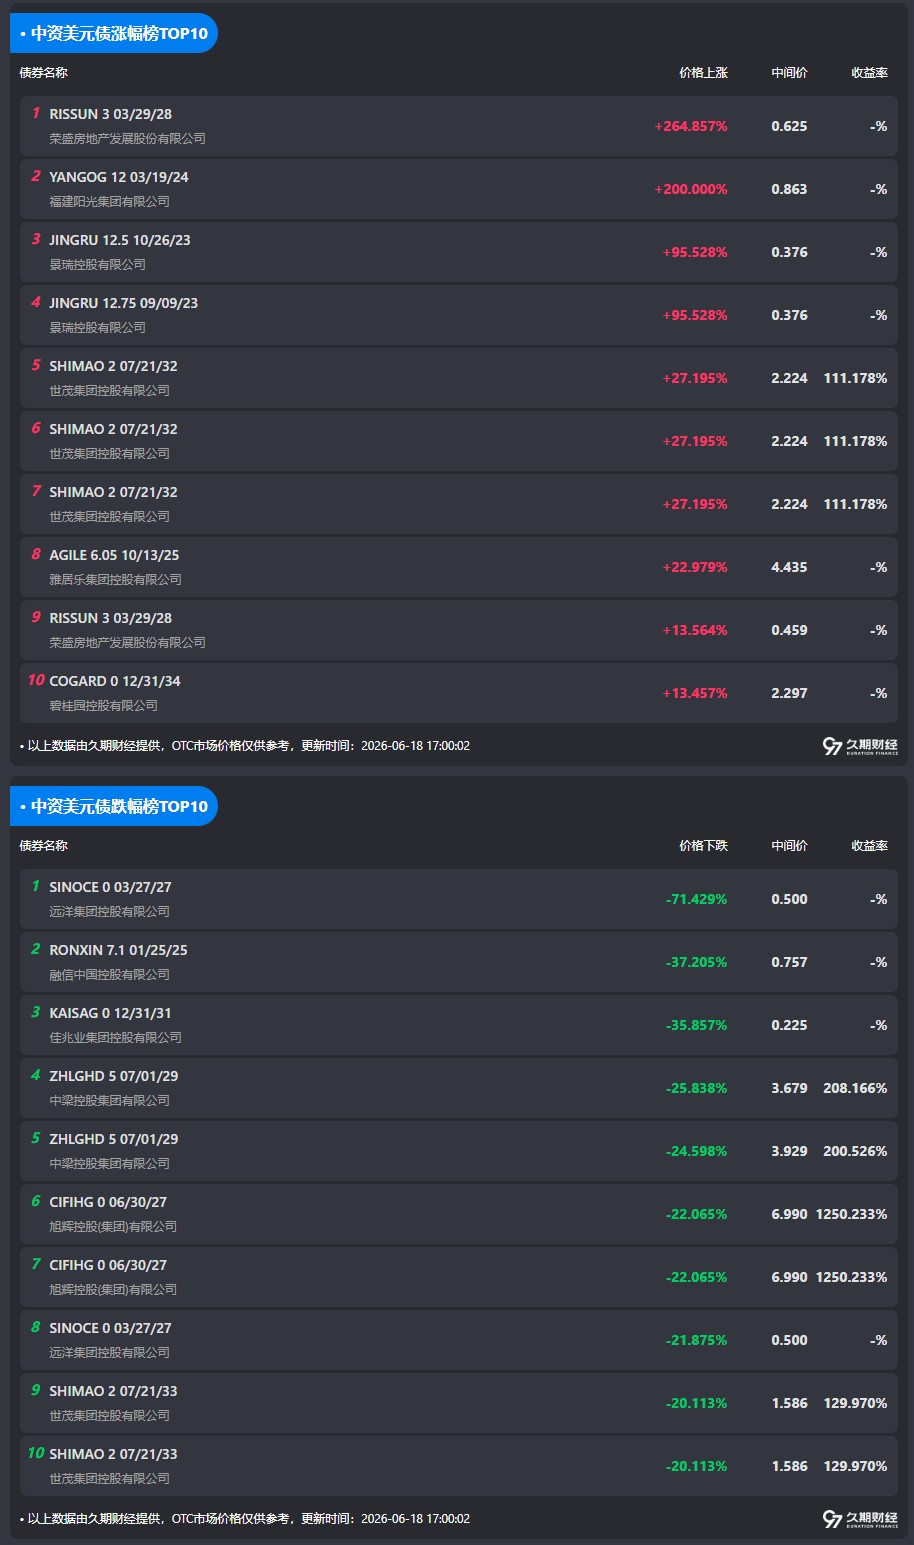Select the 4.435 mid price

click(x=789, y=568)
